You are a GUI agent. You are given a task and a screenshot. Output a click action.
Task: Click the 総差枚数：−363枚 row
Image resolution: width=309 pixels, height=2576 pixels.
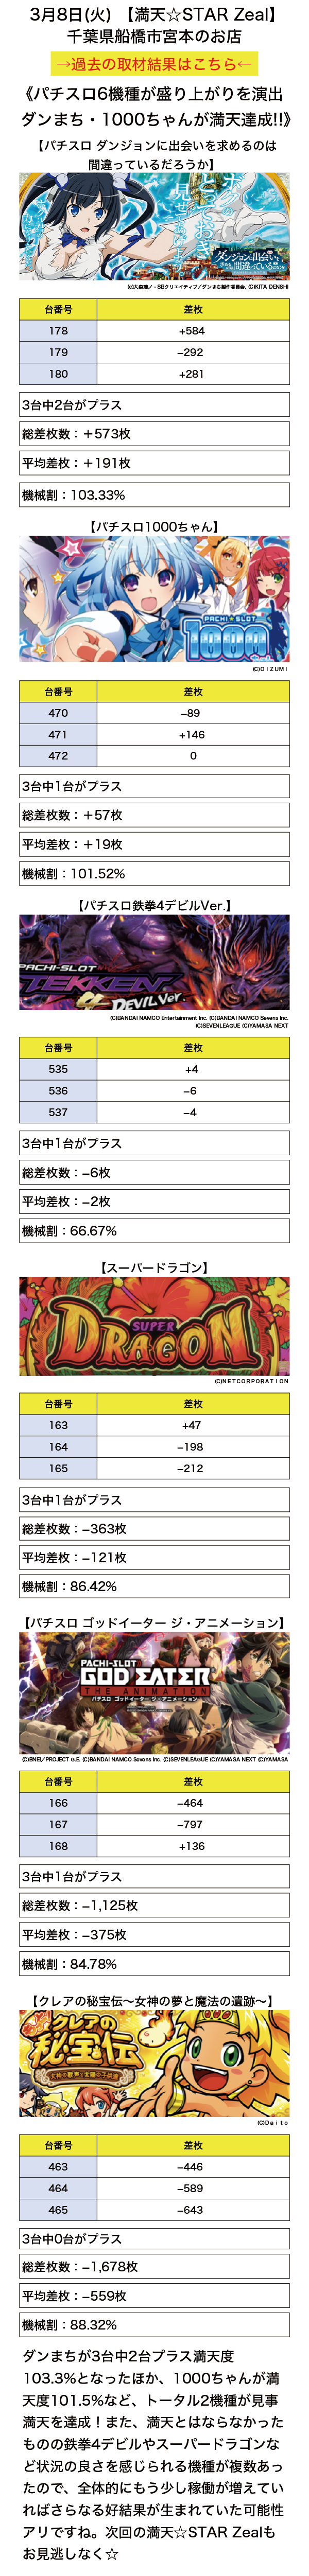154,1529
